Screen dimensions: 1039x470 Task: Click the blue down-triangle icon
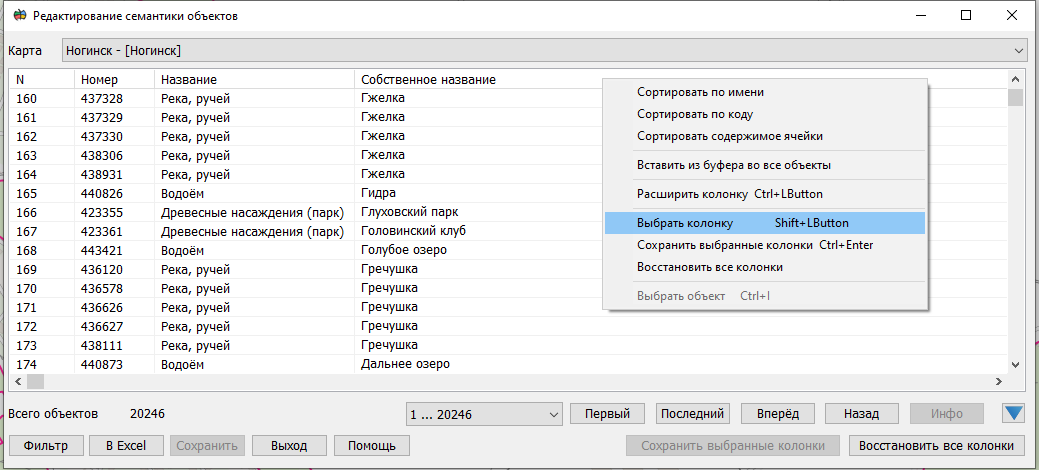[1012, 414]
